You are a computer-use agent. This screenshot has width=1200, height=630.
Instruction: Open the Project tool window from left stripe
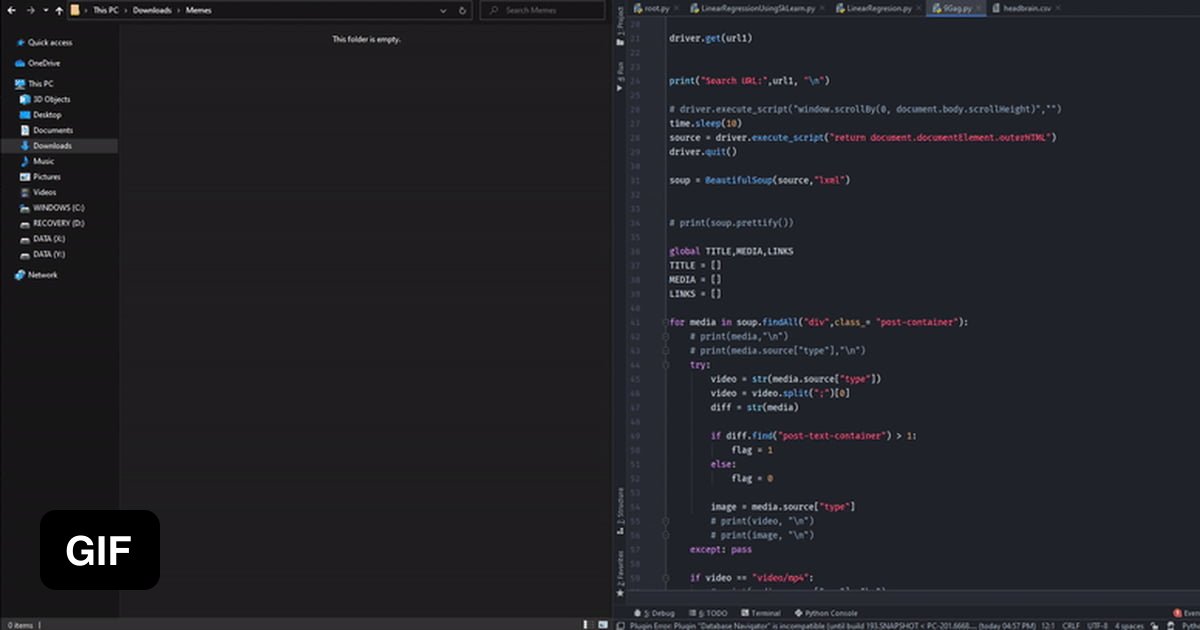tap(624, 15)
